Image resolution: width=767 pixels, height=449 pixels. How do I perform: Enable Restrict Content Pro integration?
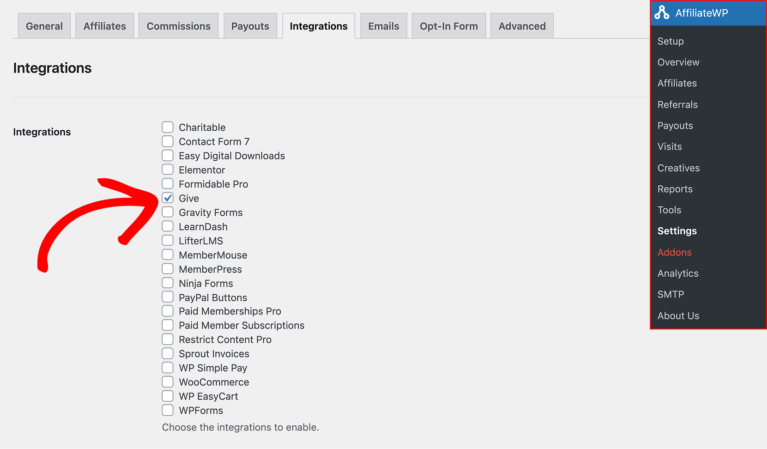click(x=168, y=339)
